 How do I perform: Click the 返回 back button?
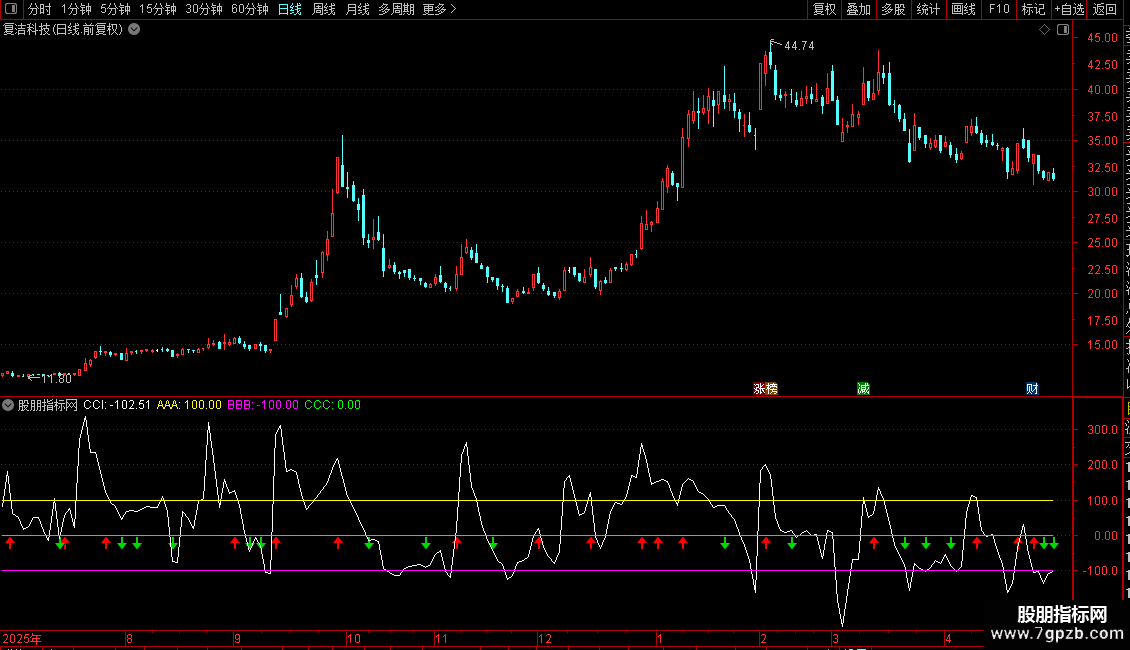1105,9
